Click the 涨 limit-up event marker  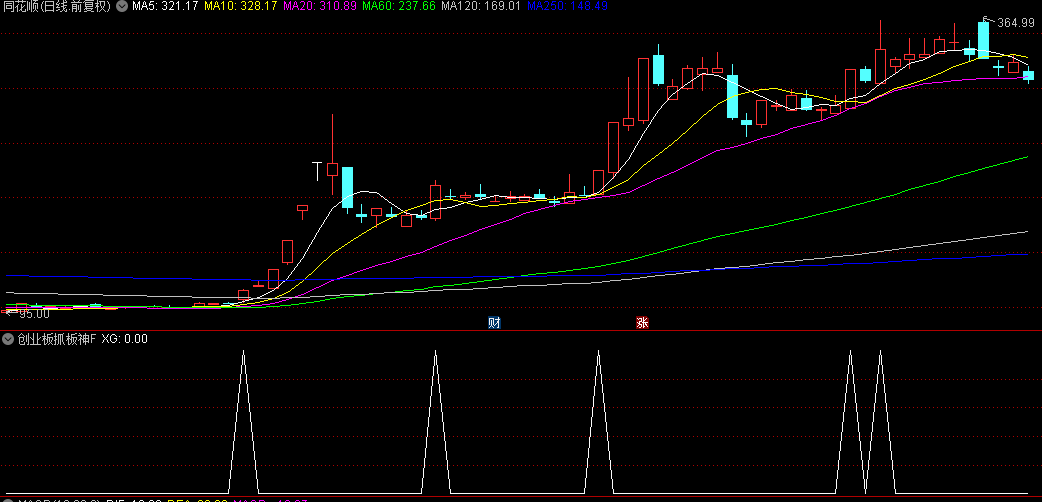[643, 324]
